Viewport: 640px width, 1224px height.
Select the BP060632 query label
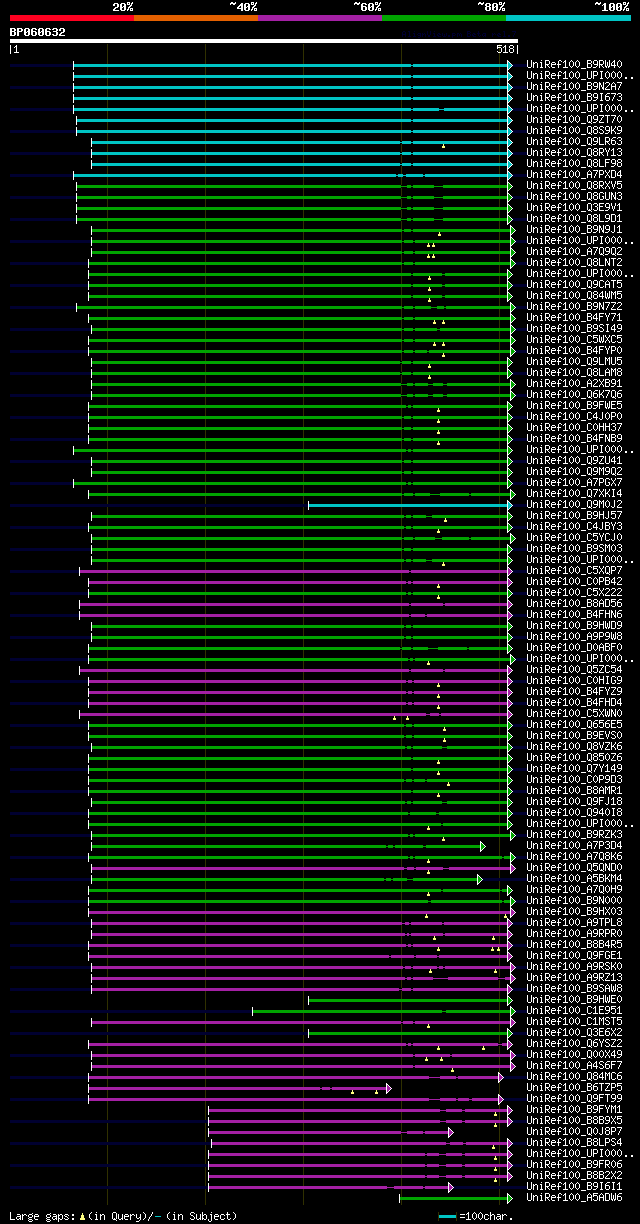pyautogui.click(x=38, y=32)
